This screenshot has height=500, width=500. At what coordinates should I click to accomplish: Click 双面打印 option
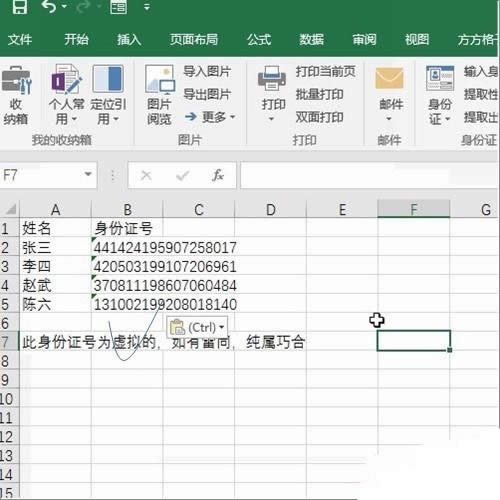(x=319, y=117)
